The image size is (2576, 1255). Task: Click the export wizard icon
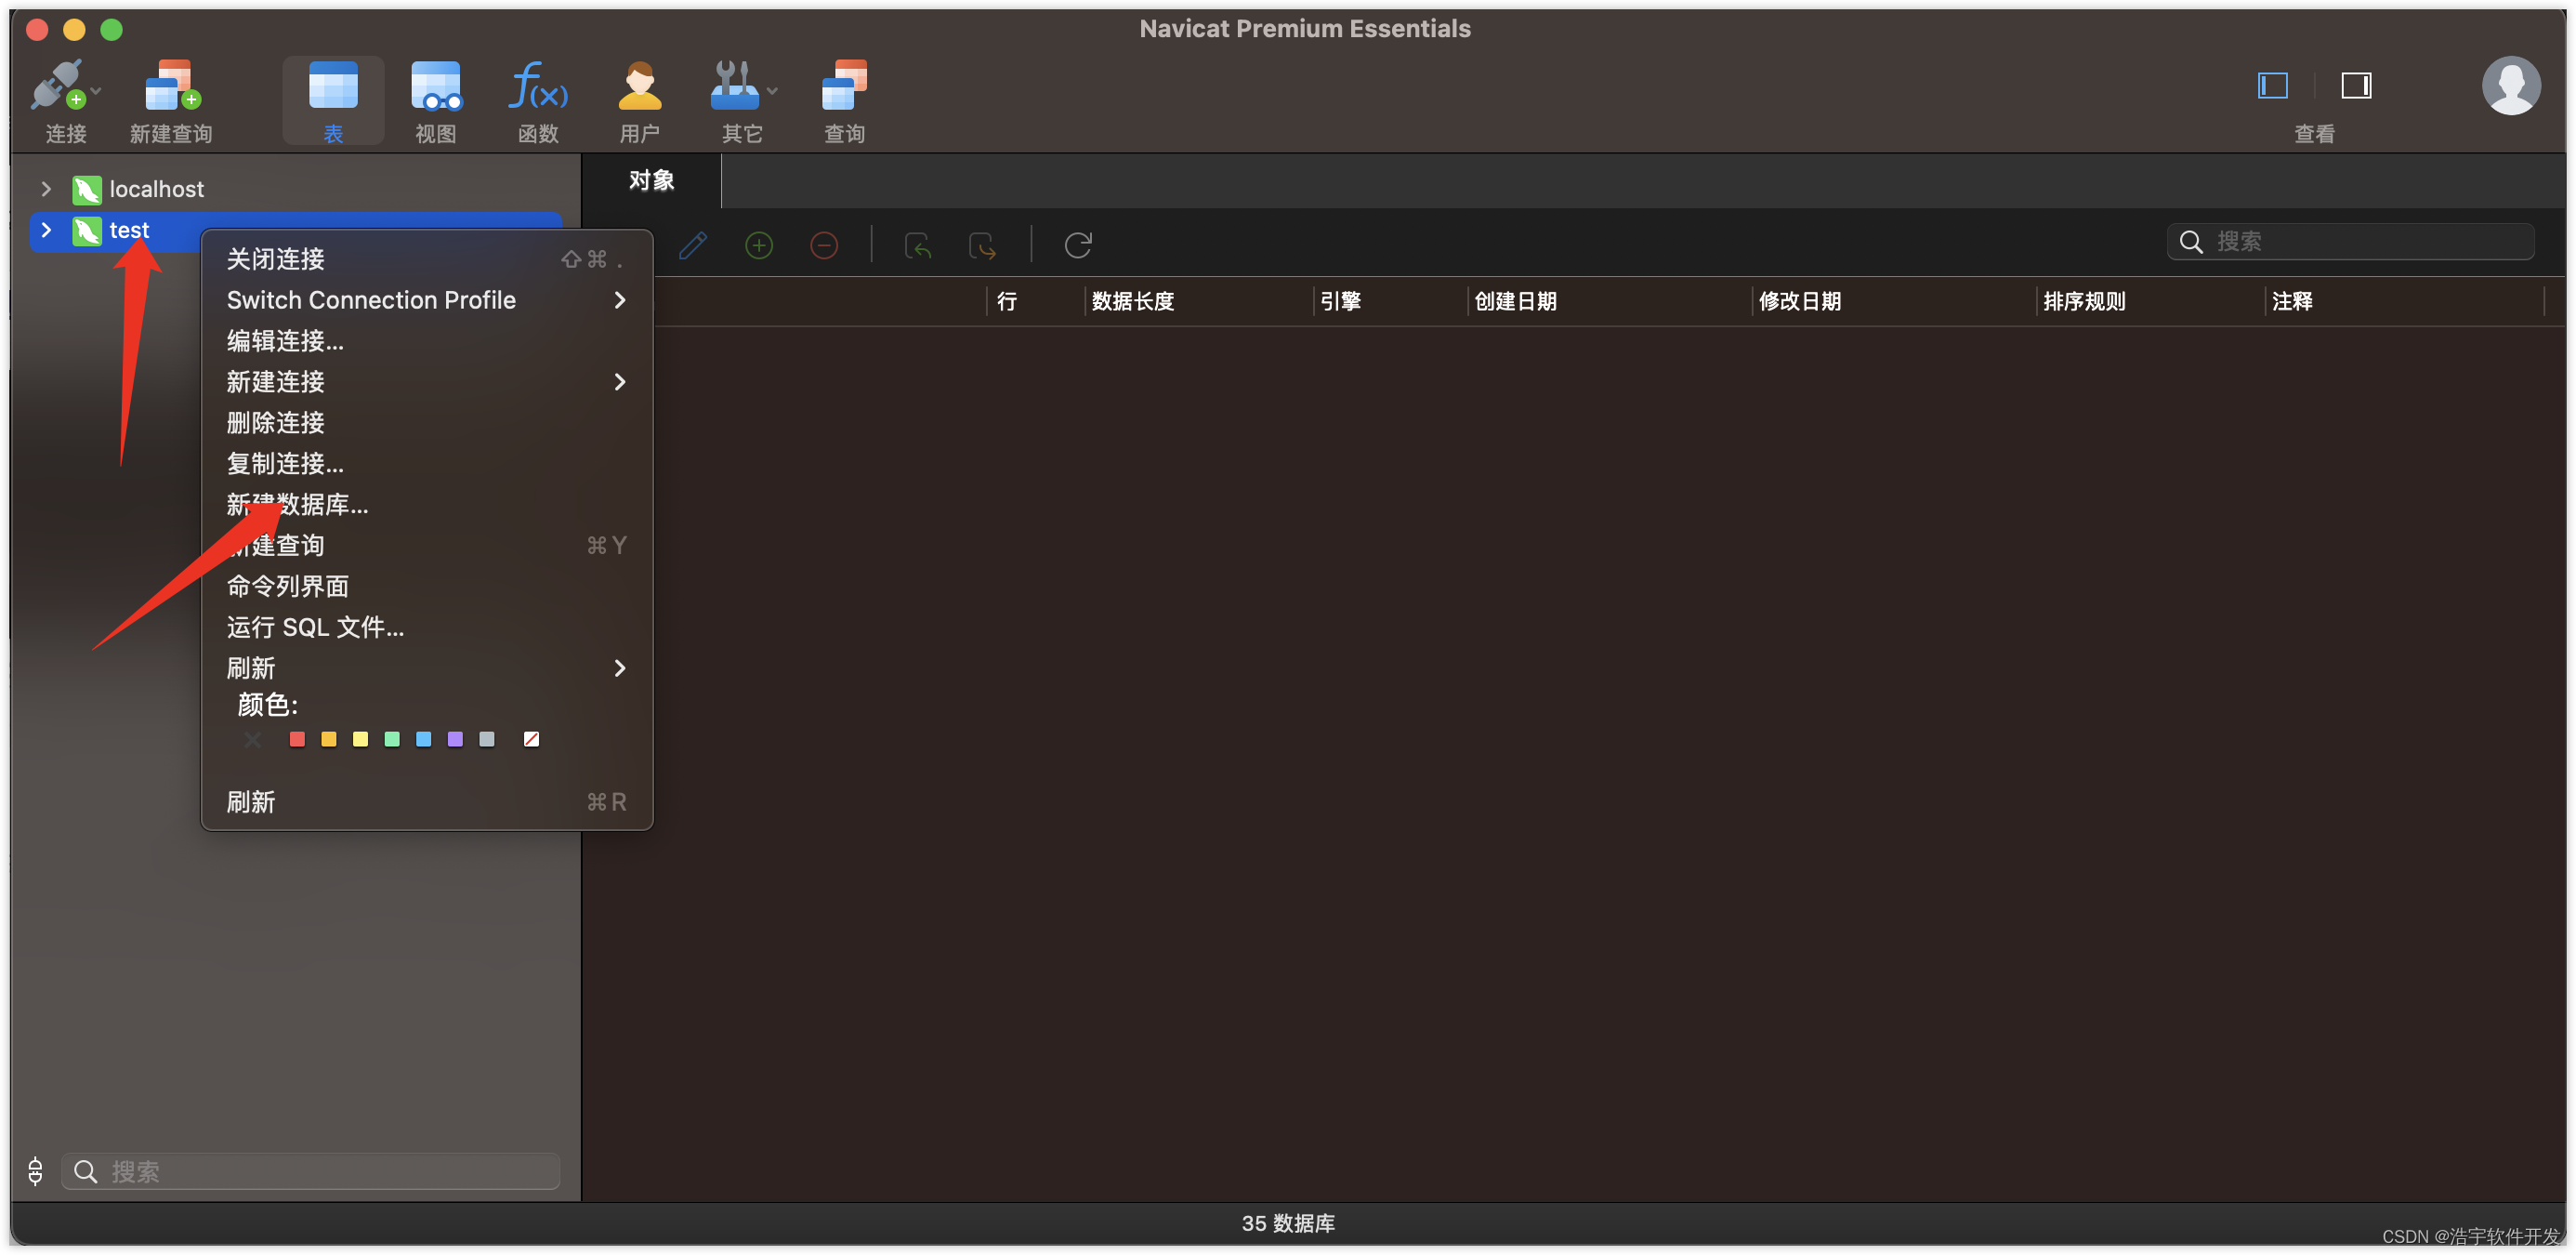[x=982, y=245]
